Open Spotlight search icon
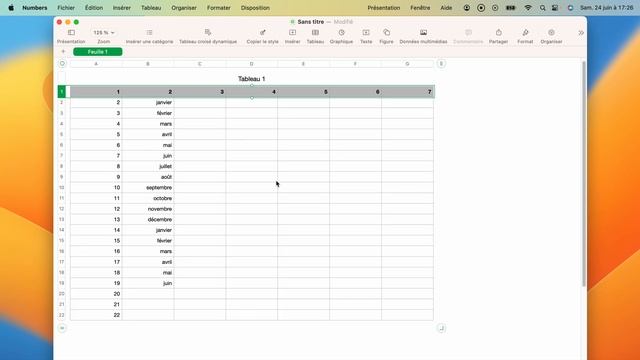This screenshot has height=360, width=640. click(x=542, y=8)
